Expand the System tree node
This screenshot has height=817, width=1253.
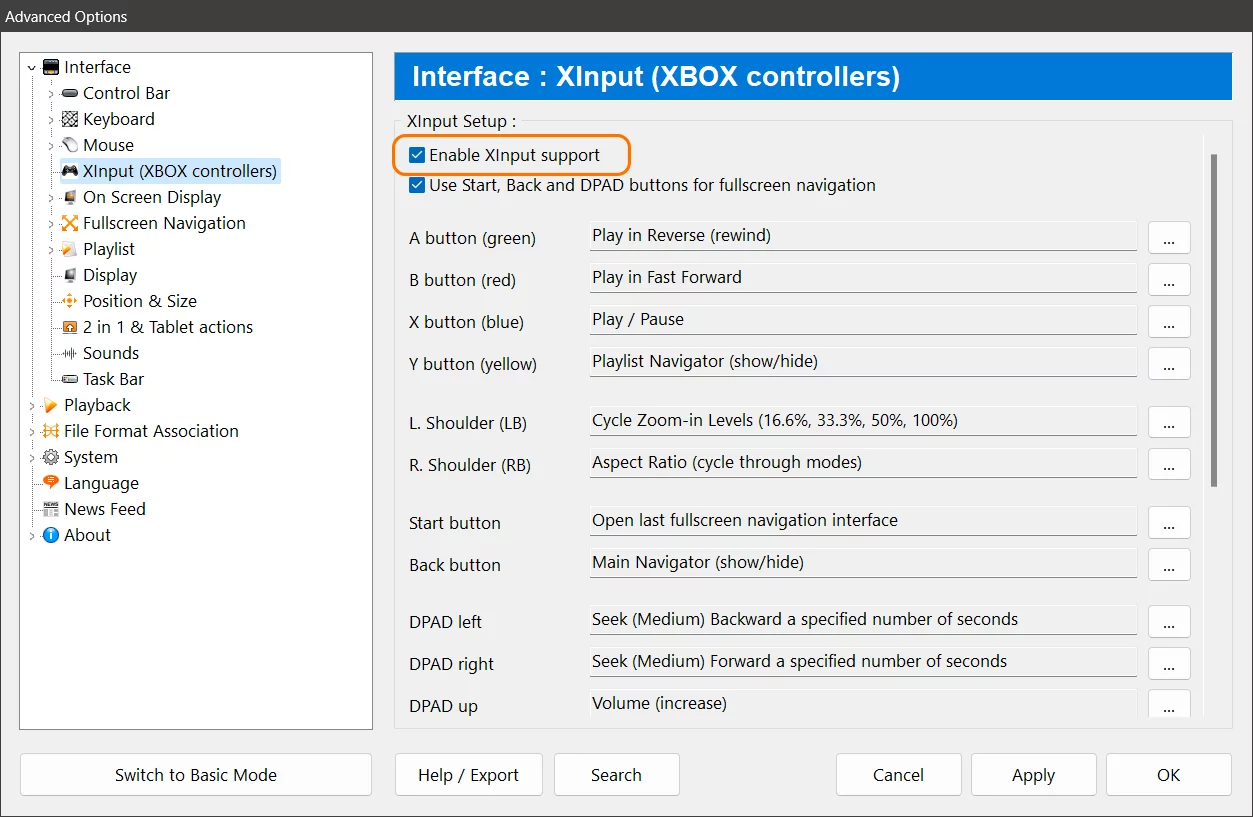[32, 458]
